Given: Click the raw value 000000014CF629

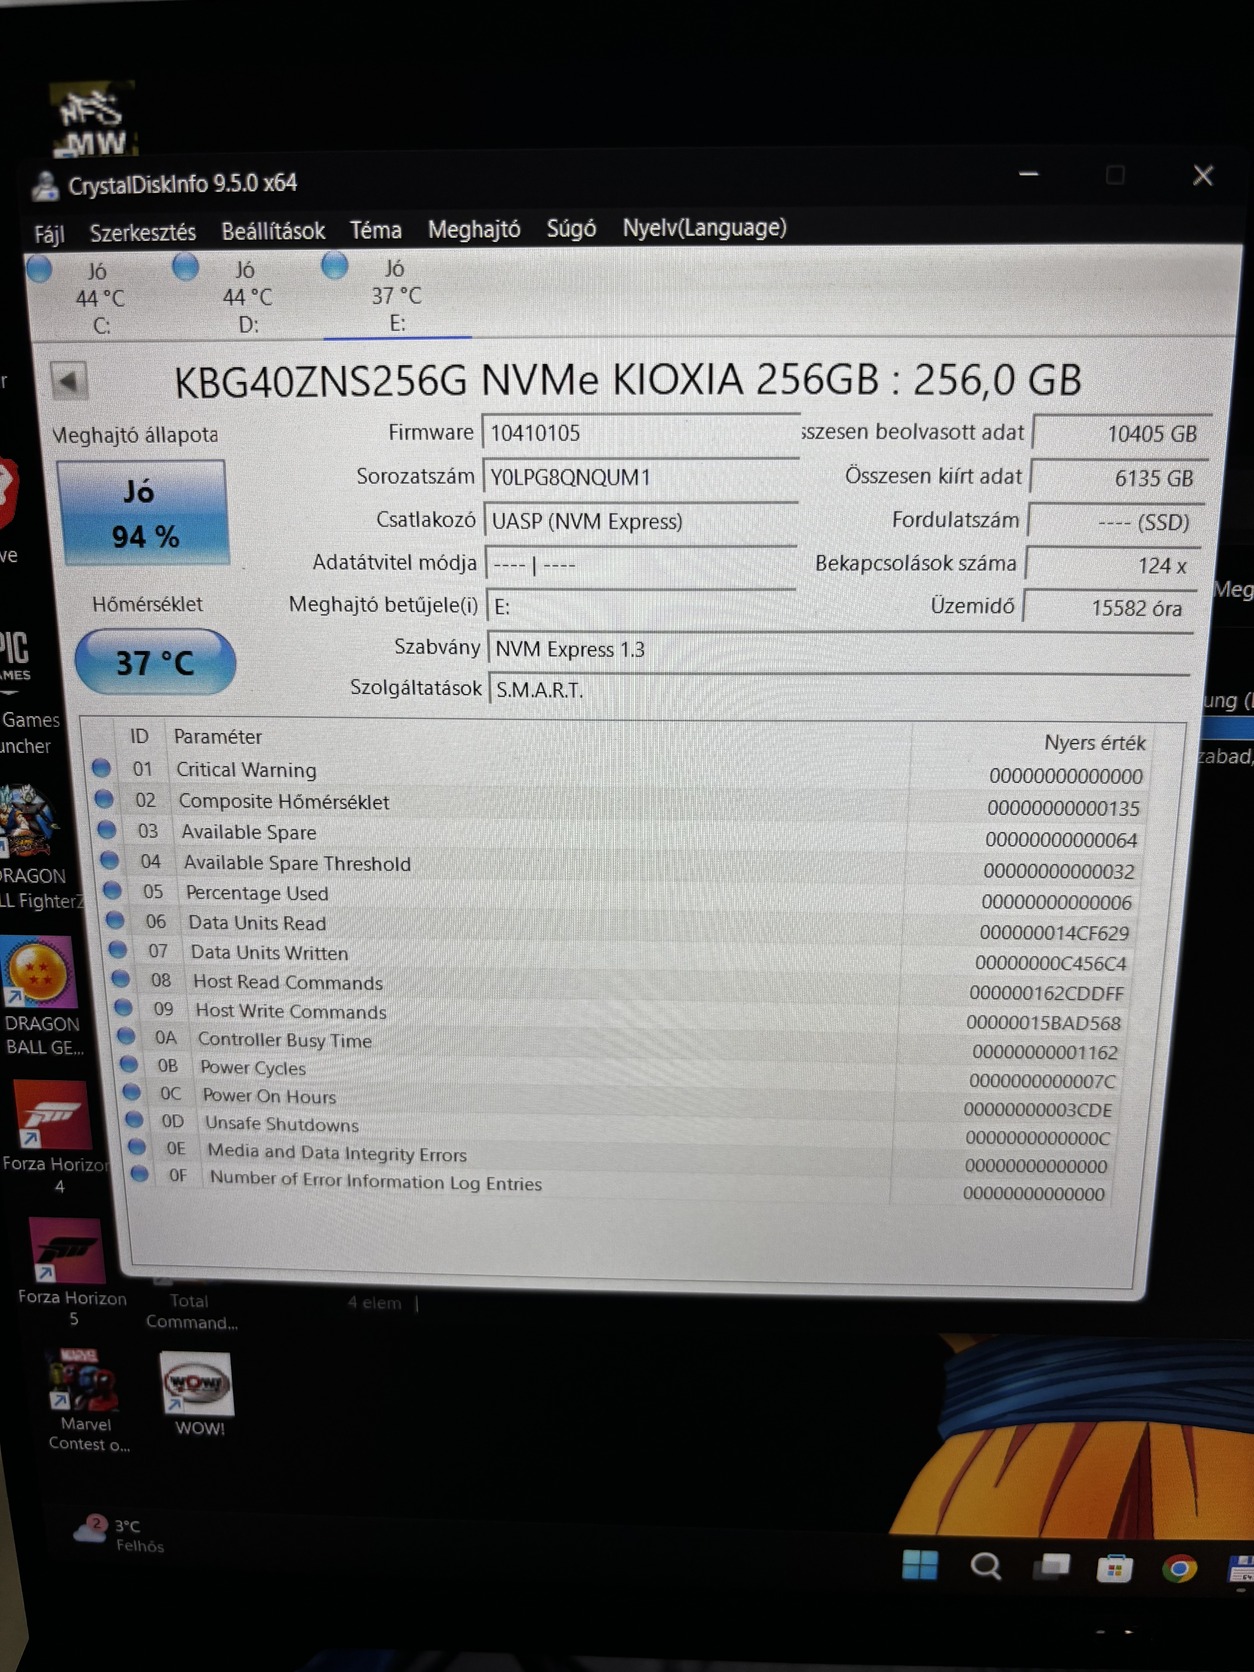Looking at the screenshot, I should pyautogui.click(x=1054, y=933).
